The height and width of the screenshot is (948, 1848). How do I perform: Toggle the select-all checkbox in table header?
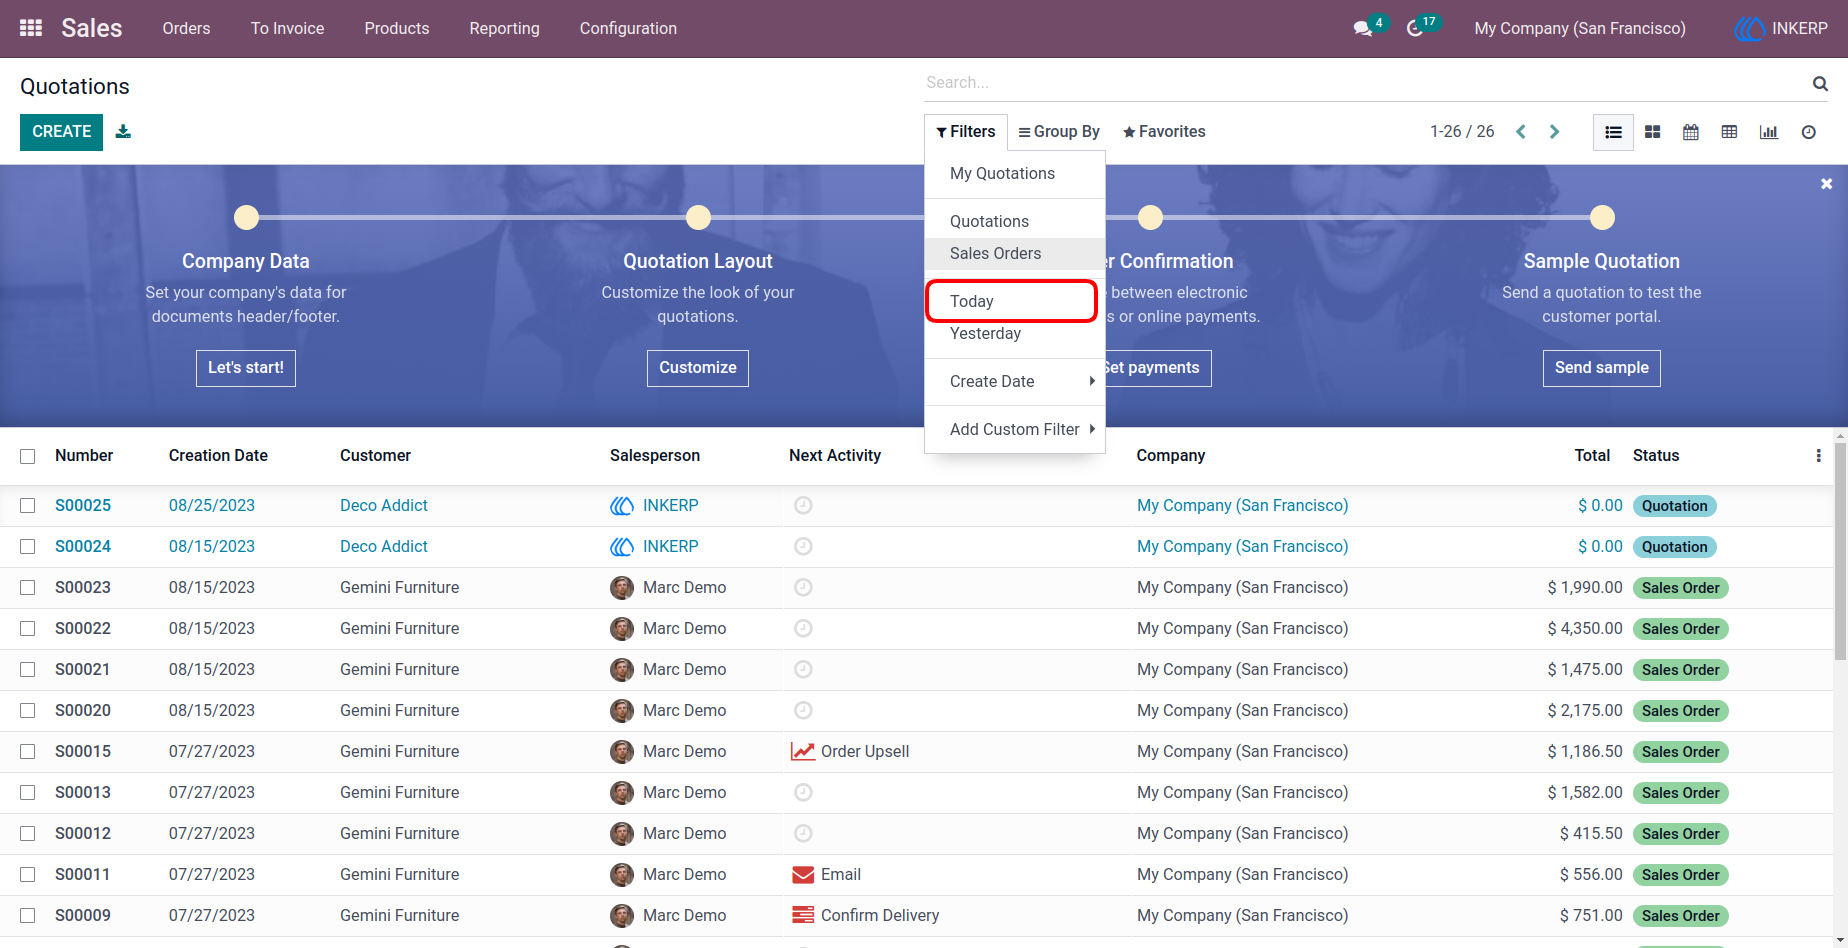tap(28, 456)
